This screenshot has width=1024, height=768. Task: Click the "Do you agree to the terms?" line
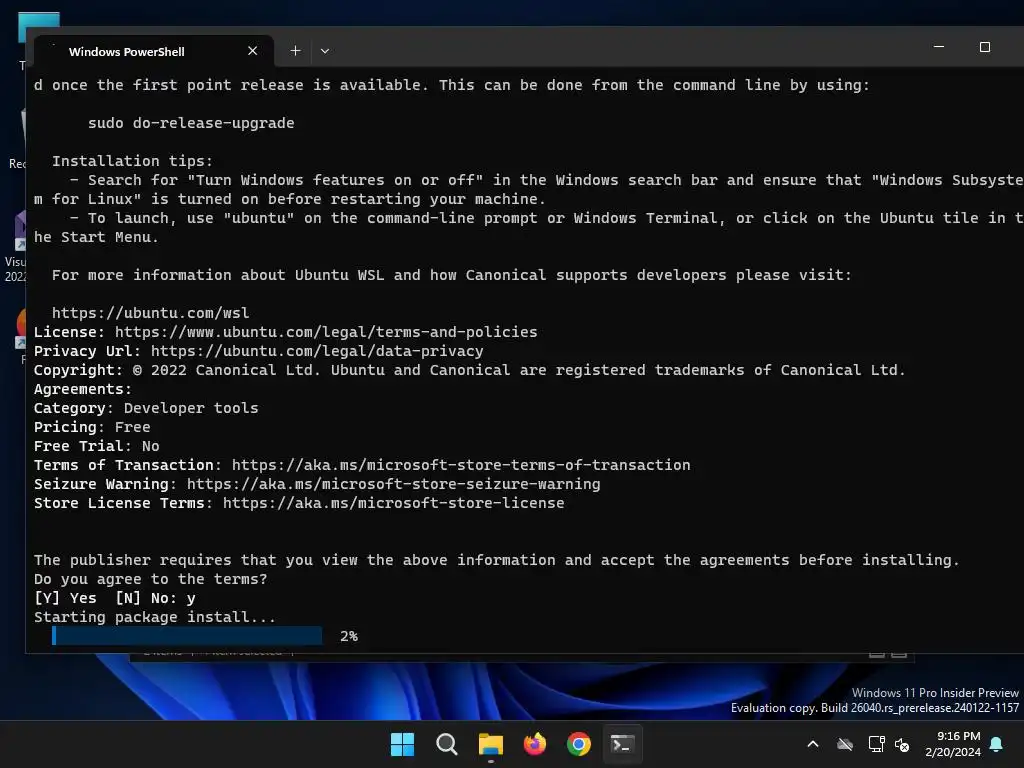click(x=151, y=579)
